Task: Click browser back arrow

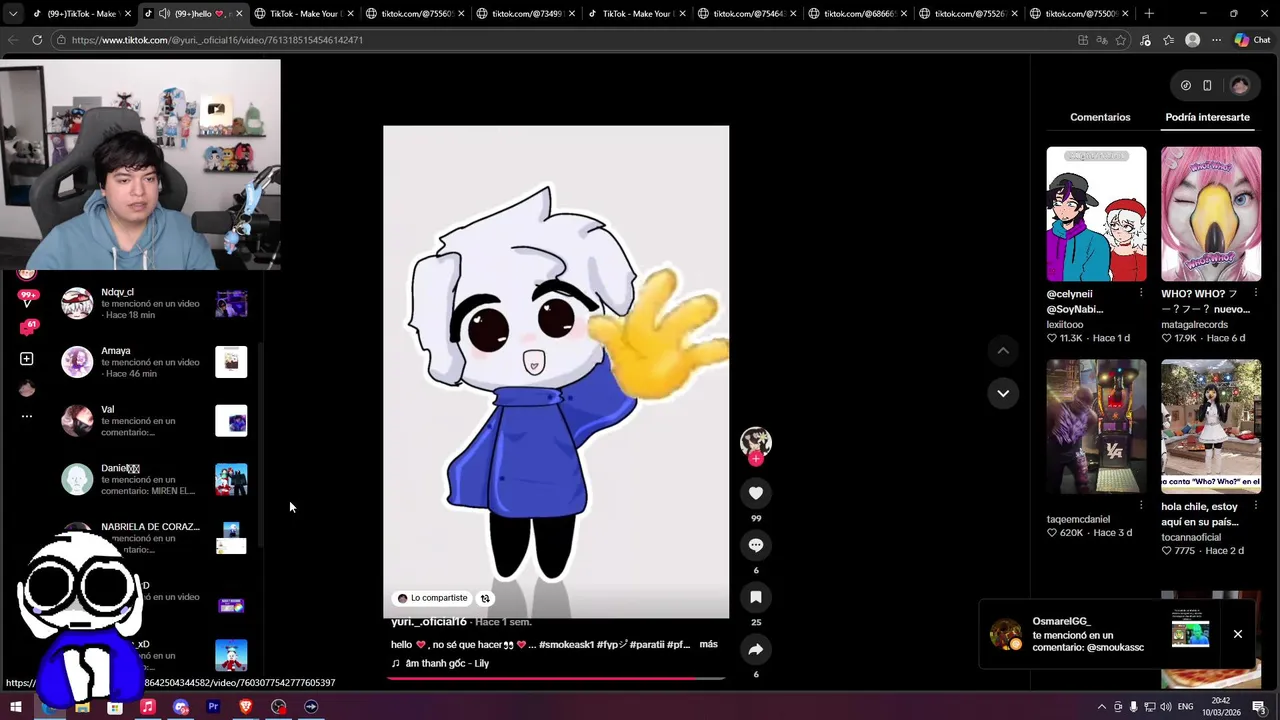Action: 13,40
